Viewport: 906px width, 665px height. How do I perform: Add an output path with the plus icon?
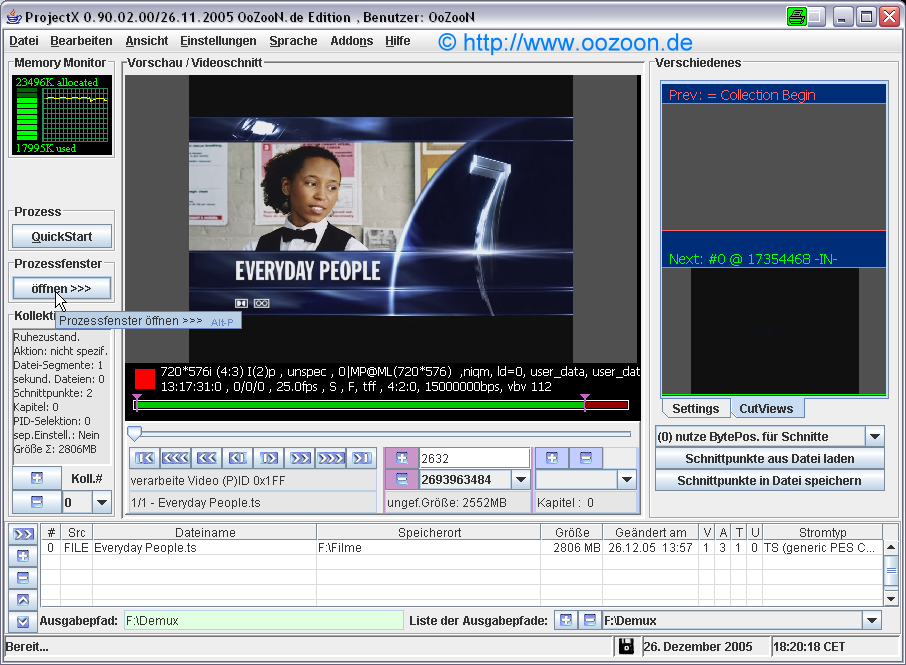point(566,621)
